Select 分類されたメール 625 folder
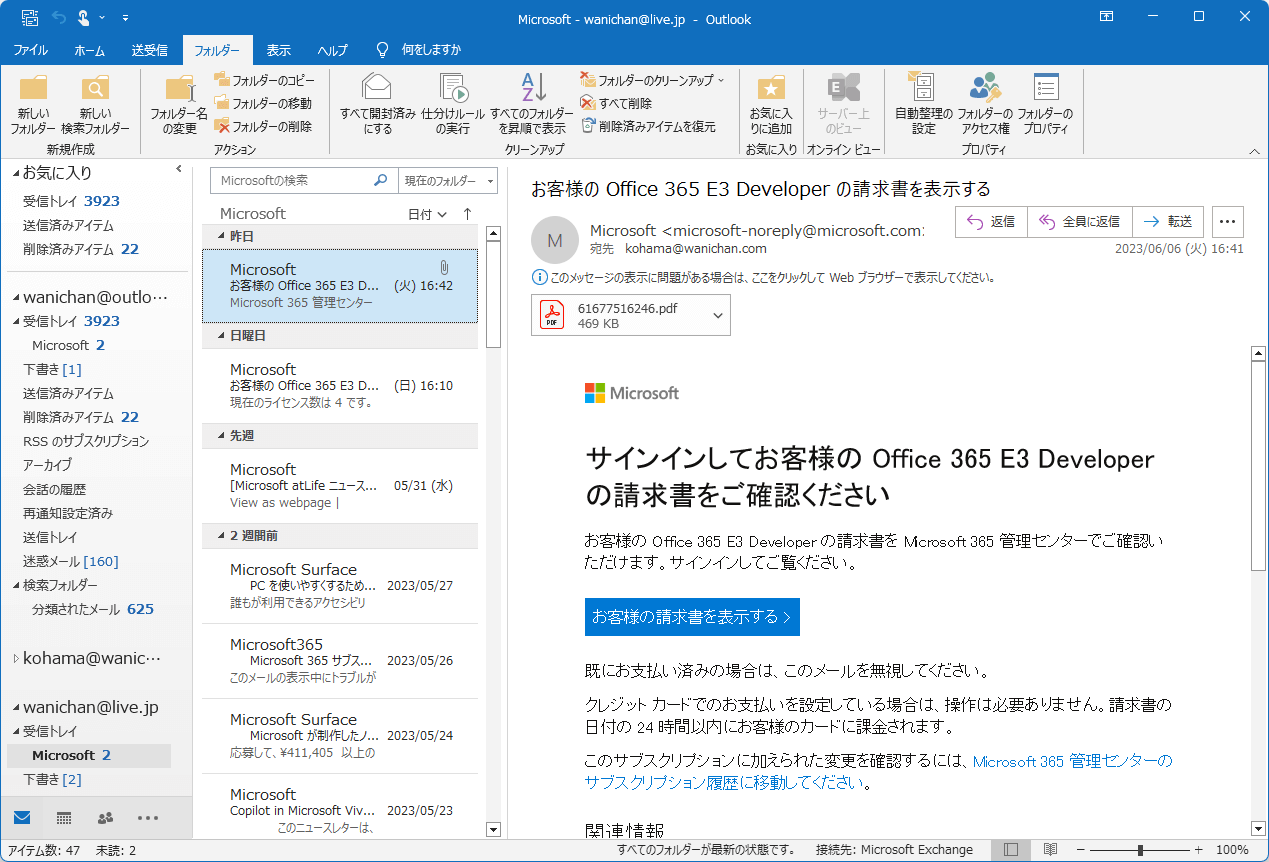Screen dimensions: 1269x862 coord(93,609)
